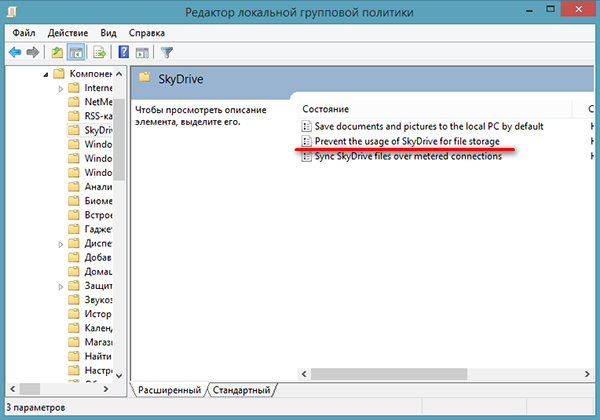
Task: Close the policy editor window
Action: (x=579, y=9)
